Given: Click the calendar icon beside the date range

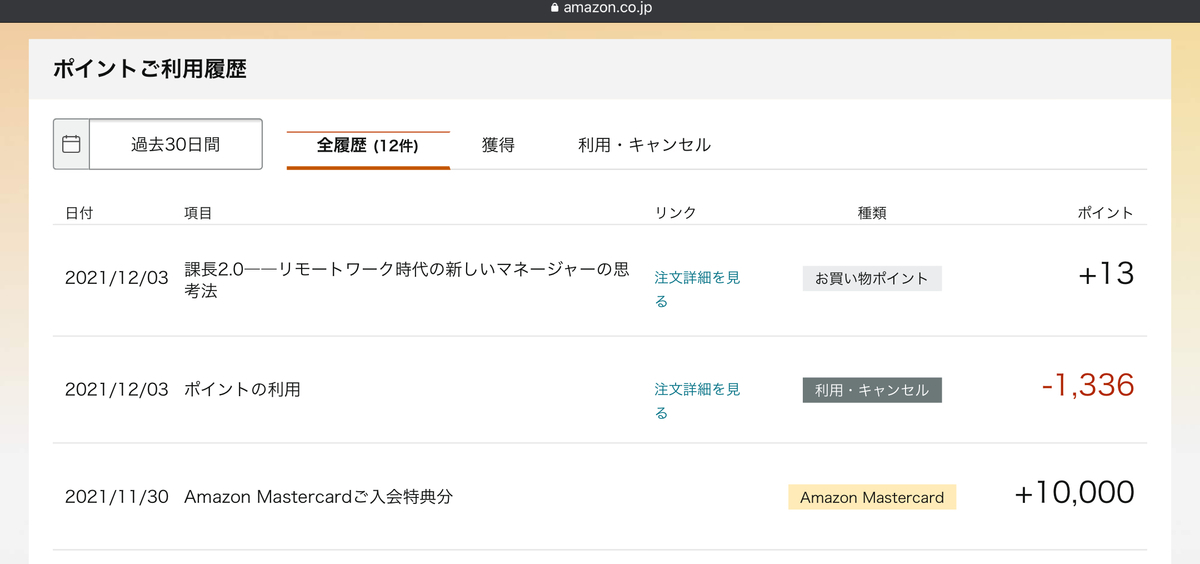Looking at the screenshot, I should pos(71,144).
